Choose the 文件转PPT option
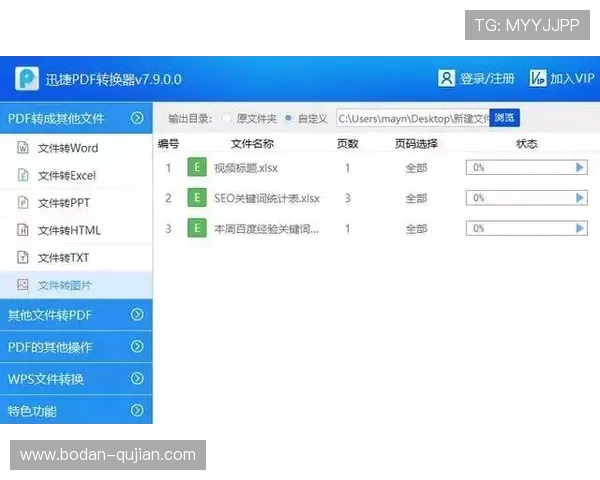600x480 pixels. pyautogui.click(x=64, y=202)
